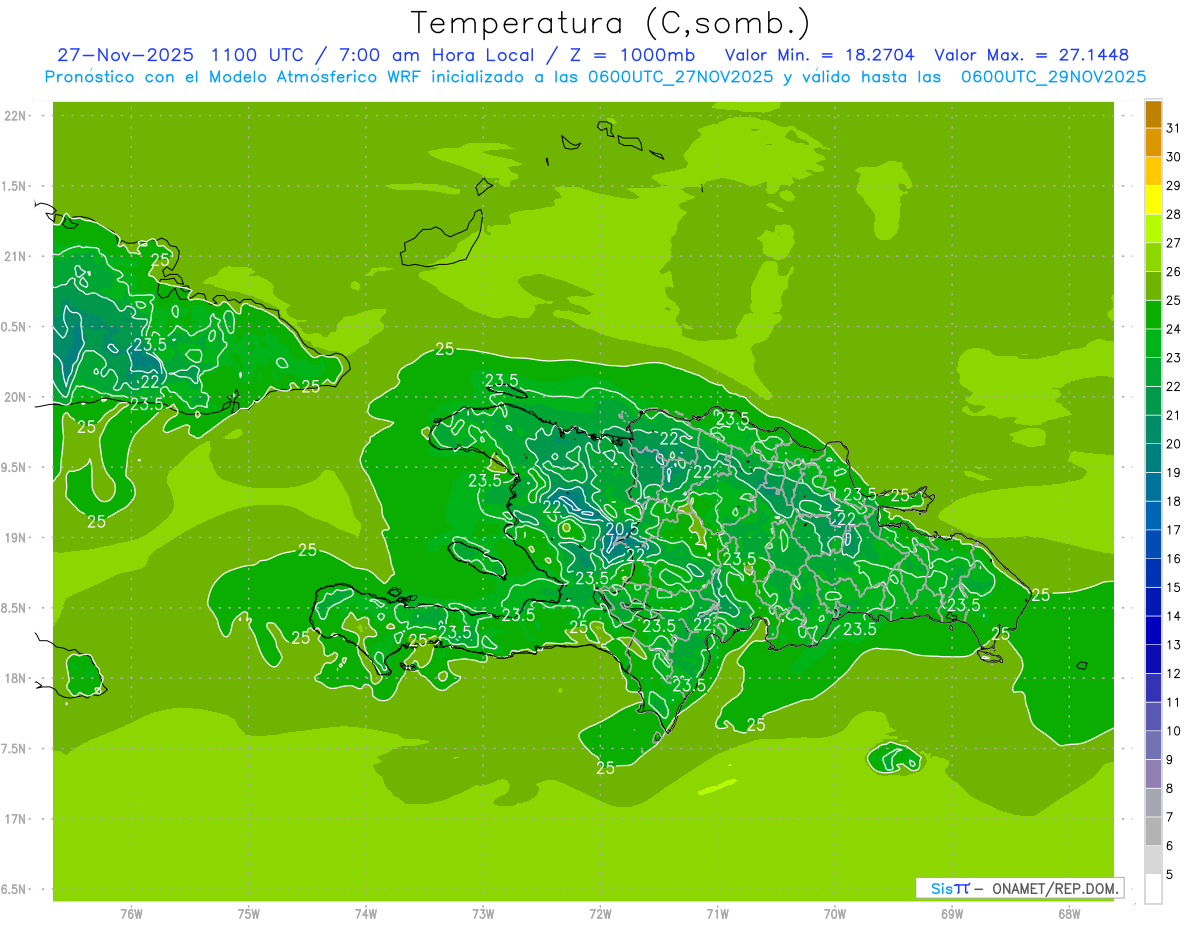The height and width of the screenshot is (927, 1200).
Task: Click the "72W" longitude axis label
Action: click(601, 914)
